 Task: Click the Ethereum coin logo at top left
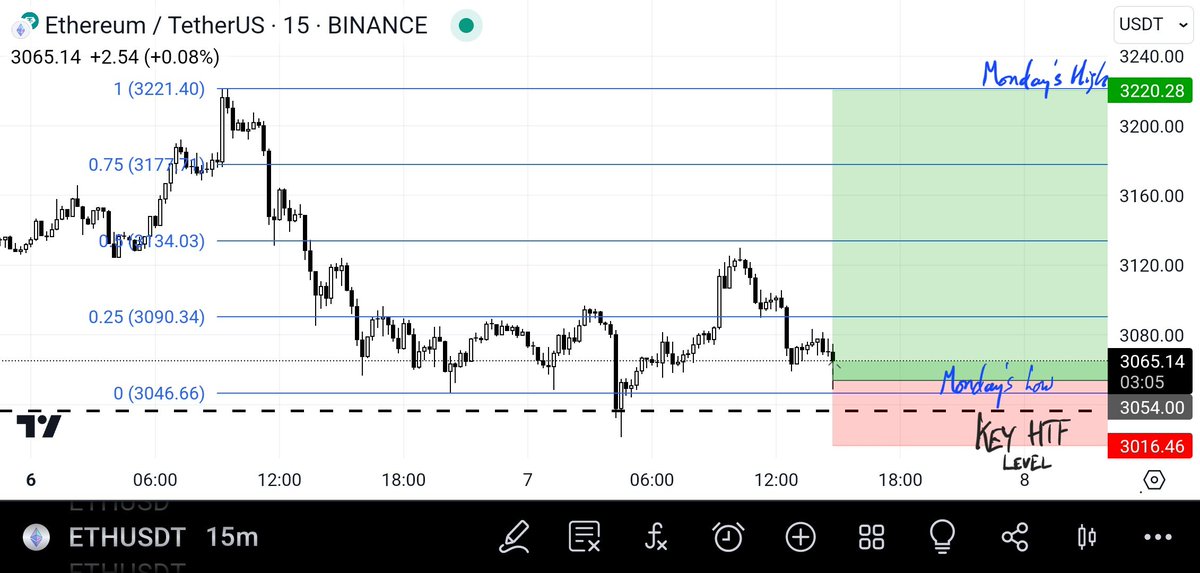tap(25, 24)
